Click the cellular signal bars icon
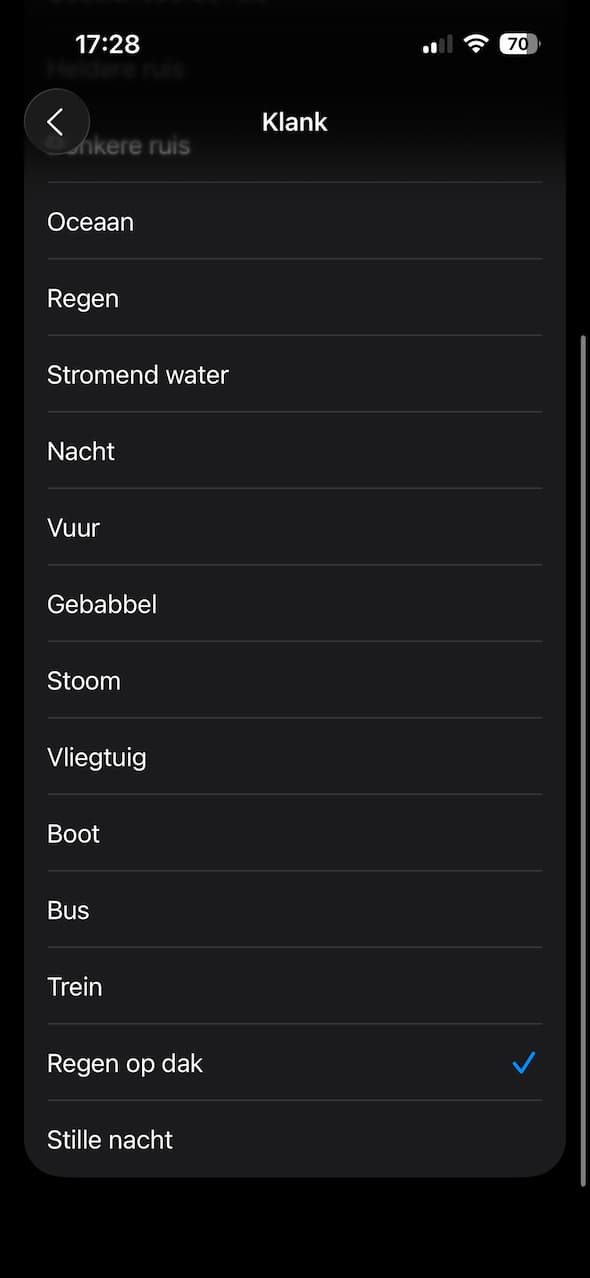This screenshot has height=1278, width=590. click(437, 44)
